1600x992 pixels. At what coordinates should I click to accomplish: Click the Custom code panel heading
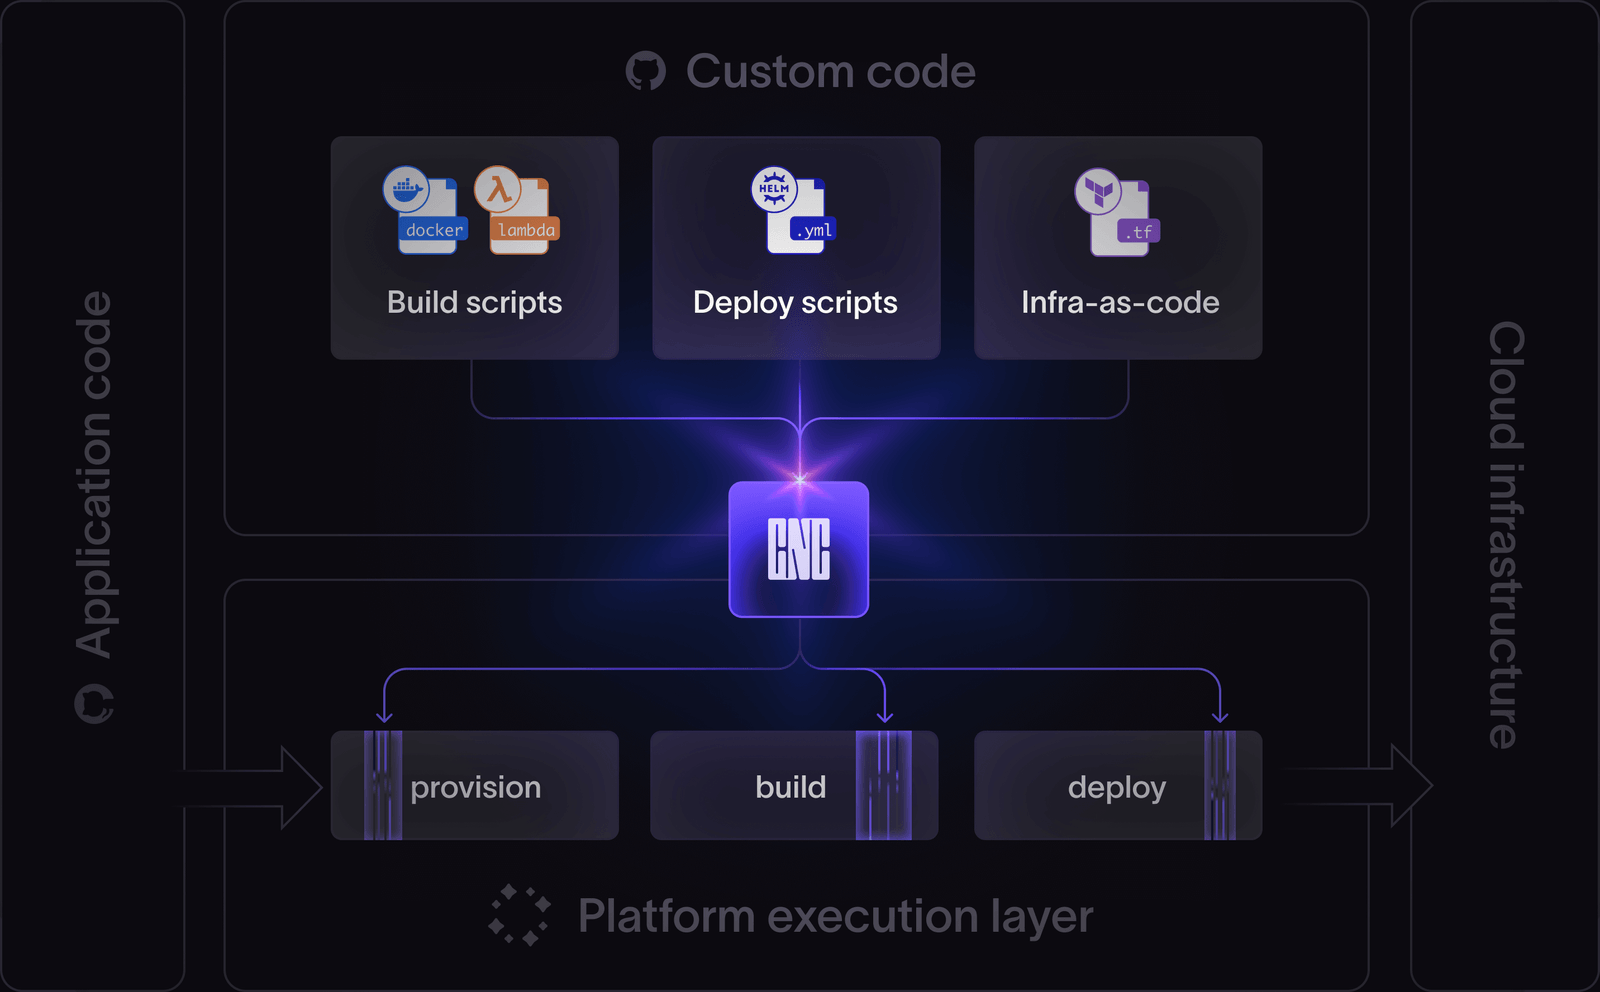tap(830, 71)
